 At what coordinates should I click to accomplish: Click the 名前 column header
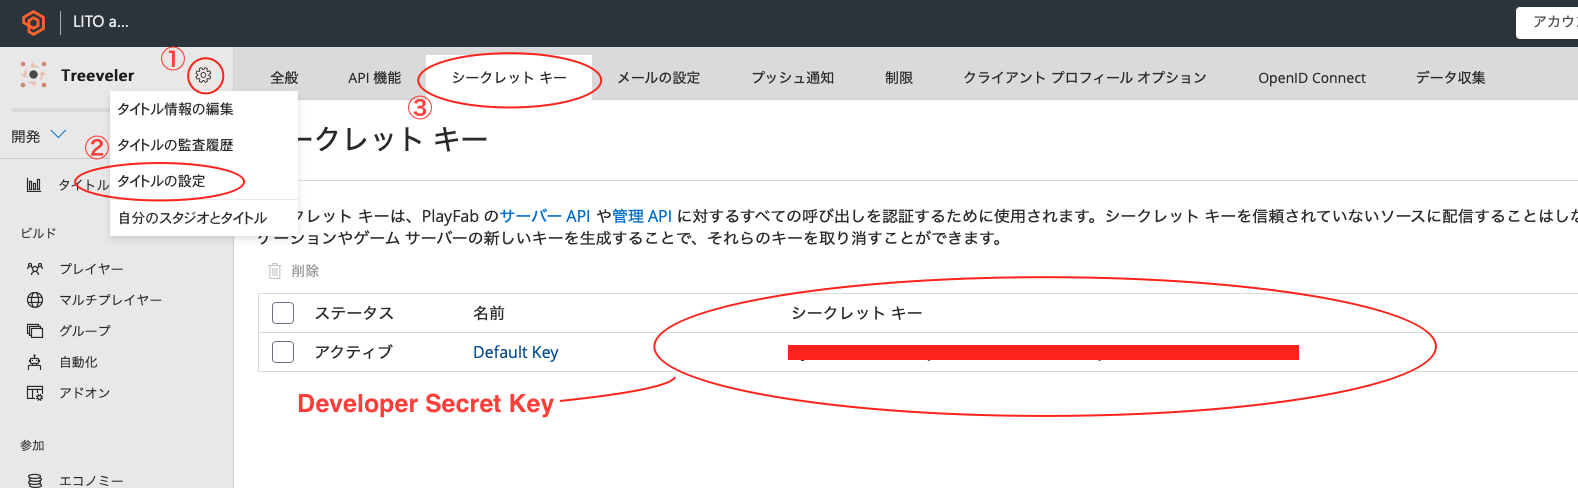pos(489,313)
